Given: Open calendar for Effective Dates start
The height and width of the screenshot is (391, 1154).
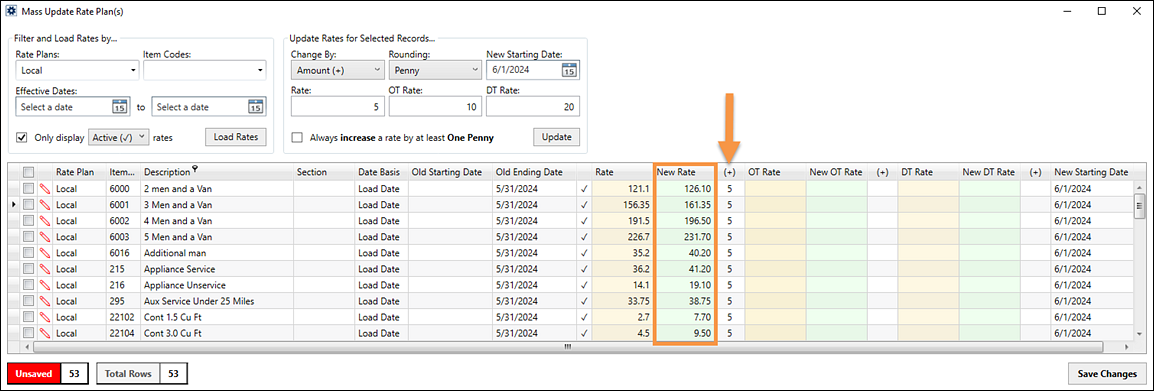Looking at the screenshot, I should [x=119, y=108].
